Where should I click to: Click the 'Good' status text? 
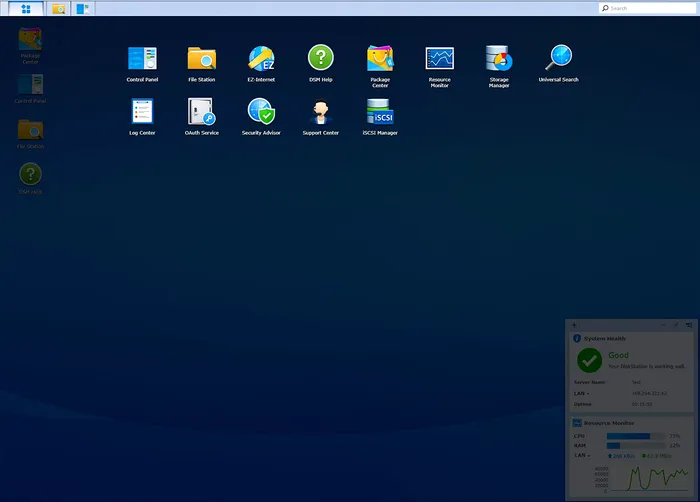click(618, 355)
